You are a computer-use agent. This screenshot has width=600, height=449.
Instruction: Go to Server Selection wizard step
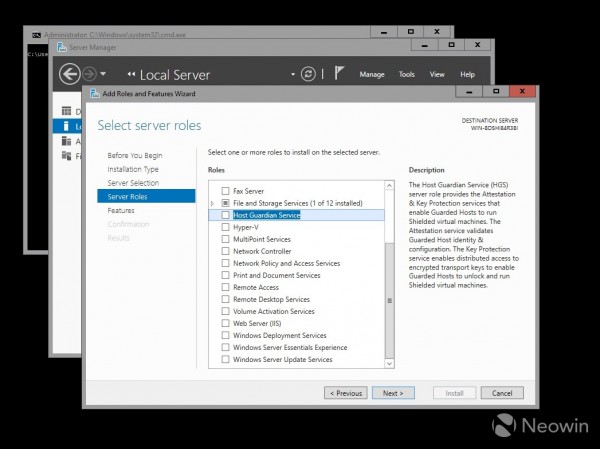point(133,183)
